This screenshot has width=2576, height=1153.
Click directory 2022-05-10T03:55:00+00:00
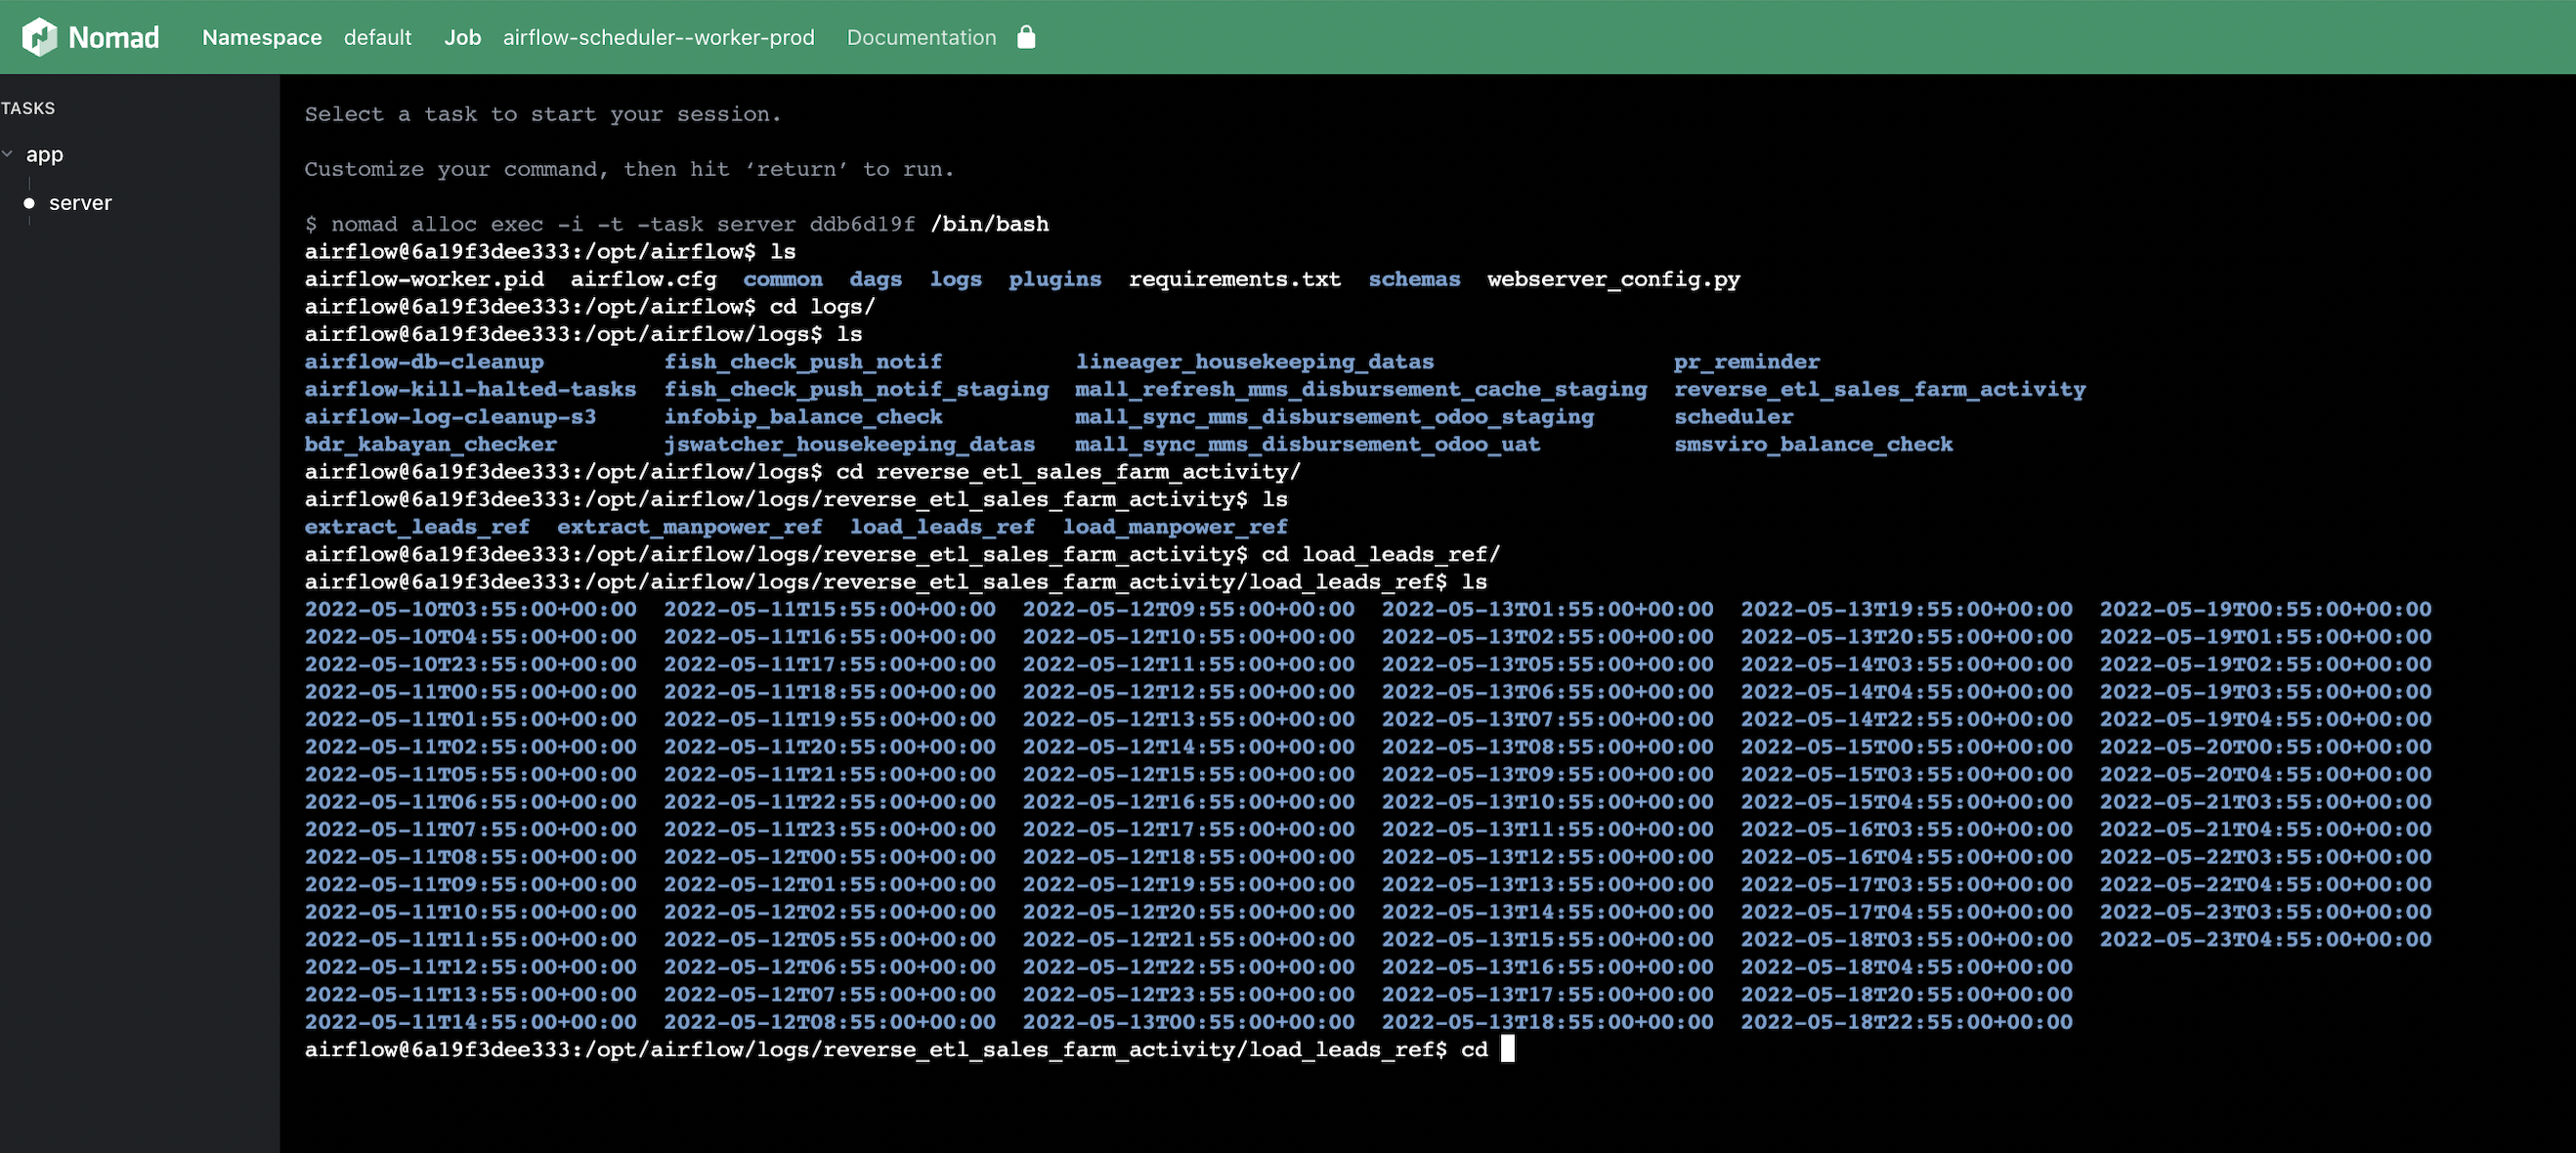click(x=470, y=609)
